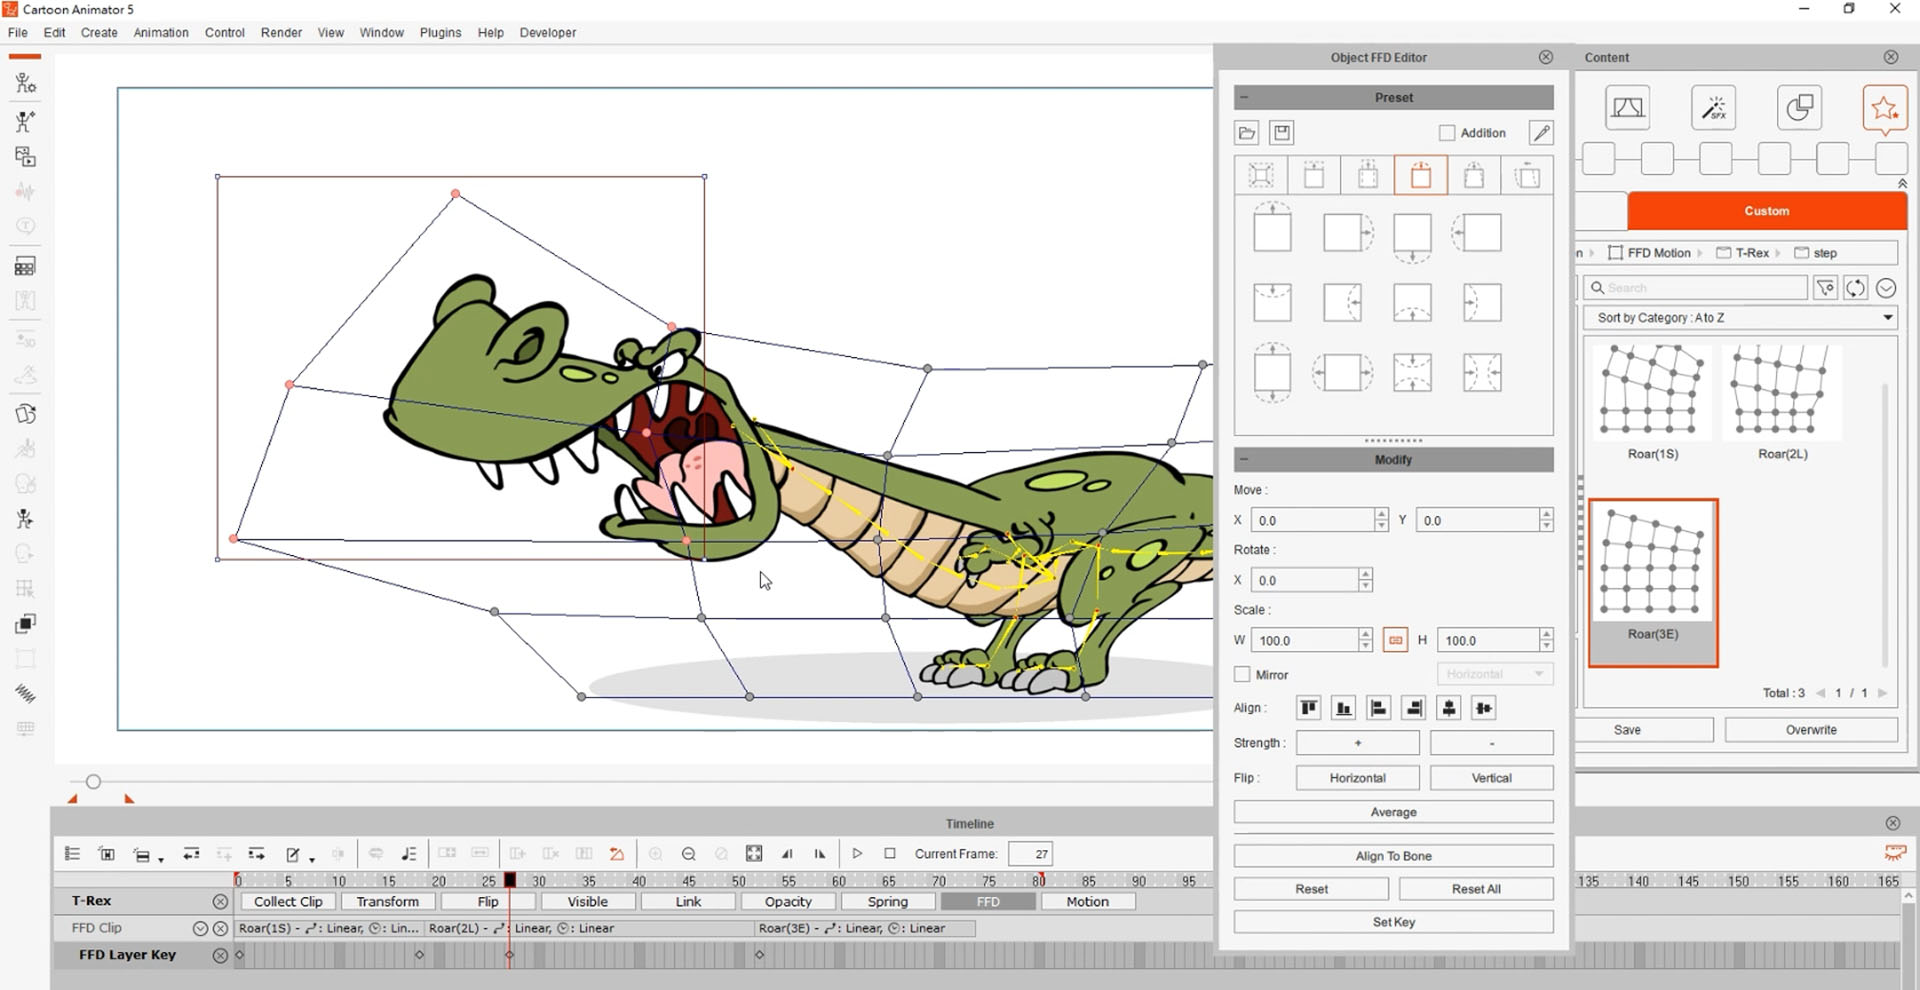Click the pencil edit icon beside Addition
The width and height of the screenshot is (1920, 990).
1541,133
